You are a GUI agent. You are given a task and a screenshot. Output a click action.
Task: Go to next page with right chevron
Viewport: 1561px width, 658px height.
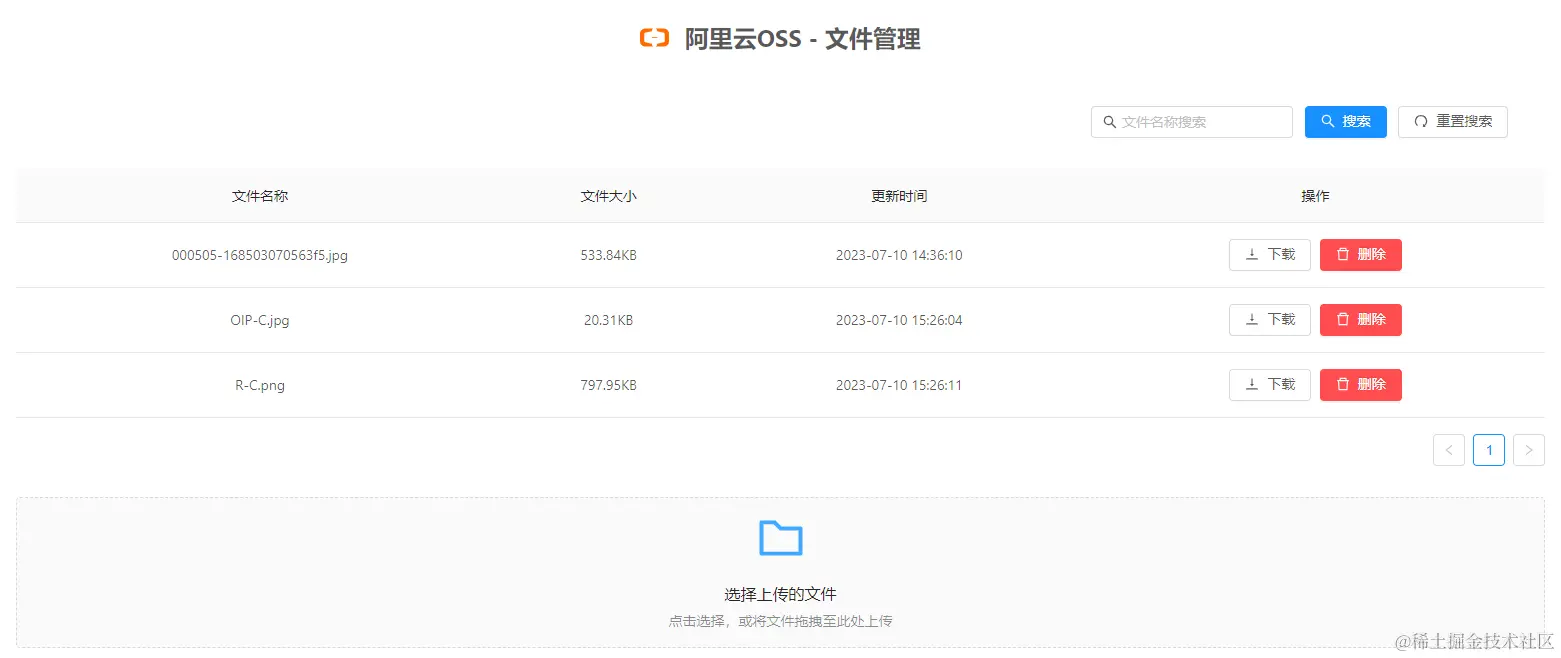1529,450
